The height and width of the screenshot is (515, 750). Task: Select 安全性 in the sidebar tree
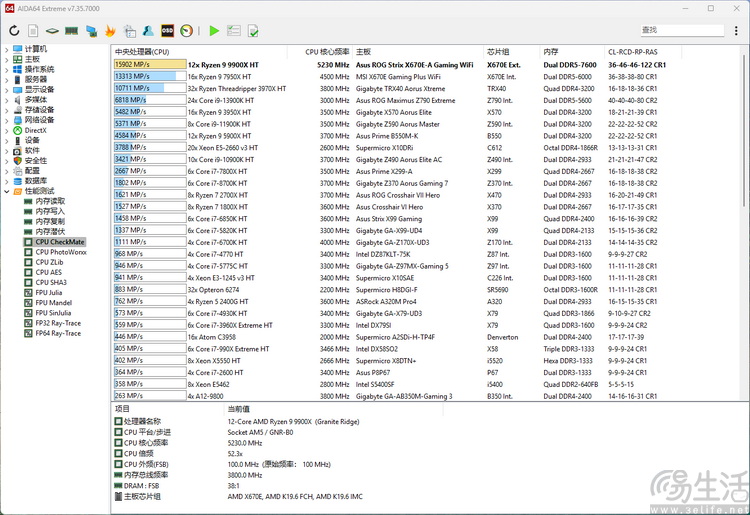click(x=36, y=161)
